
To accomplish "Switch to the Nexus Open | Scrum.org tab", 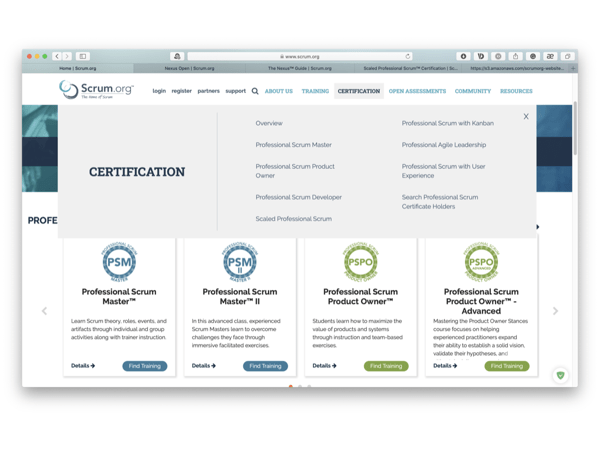I will 189,68.
